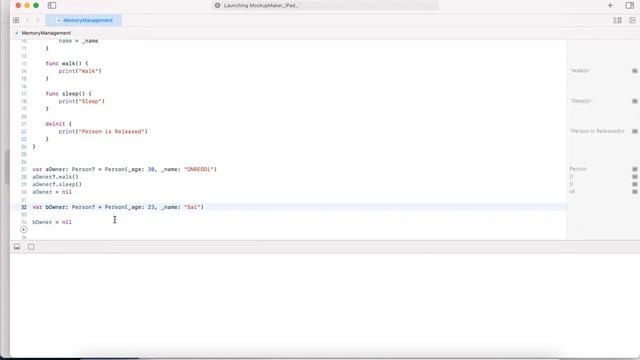This screenshot has width=640, height=360.
Task: Open the editor layout options
Action: point(617,20)
